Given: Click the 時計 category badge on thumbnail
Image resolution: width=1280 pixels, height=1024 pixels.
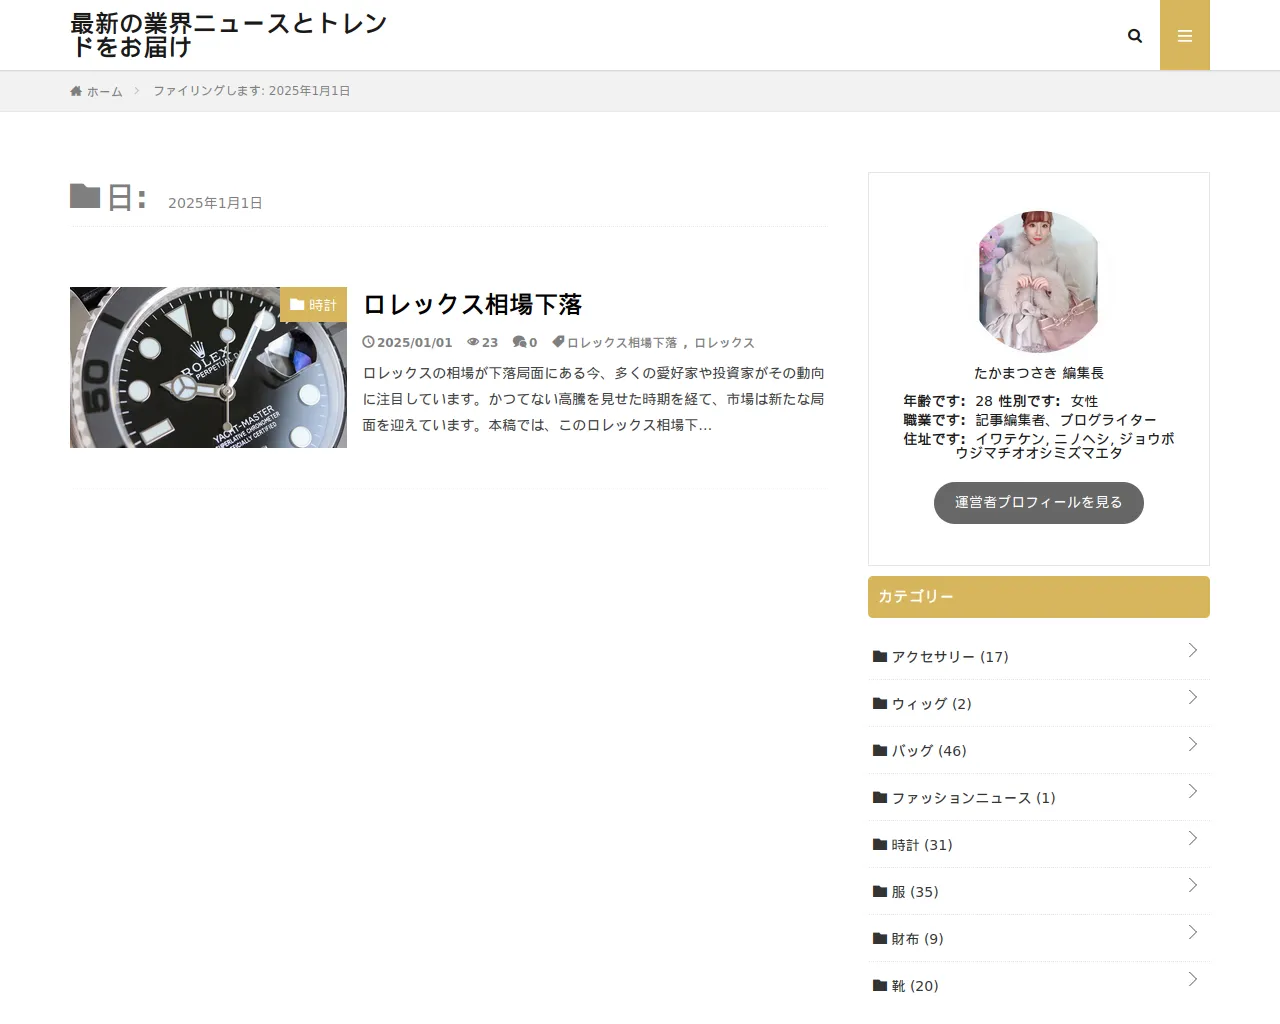Looking at the screenshot, I should tap(313, 305).
